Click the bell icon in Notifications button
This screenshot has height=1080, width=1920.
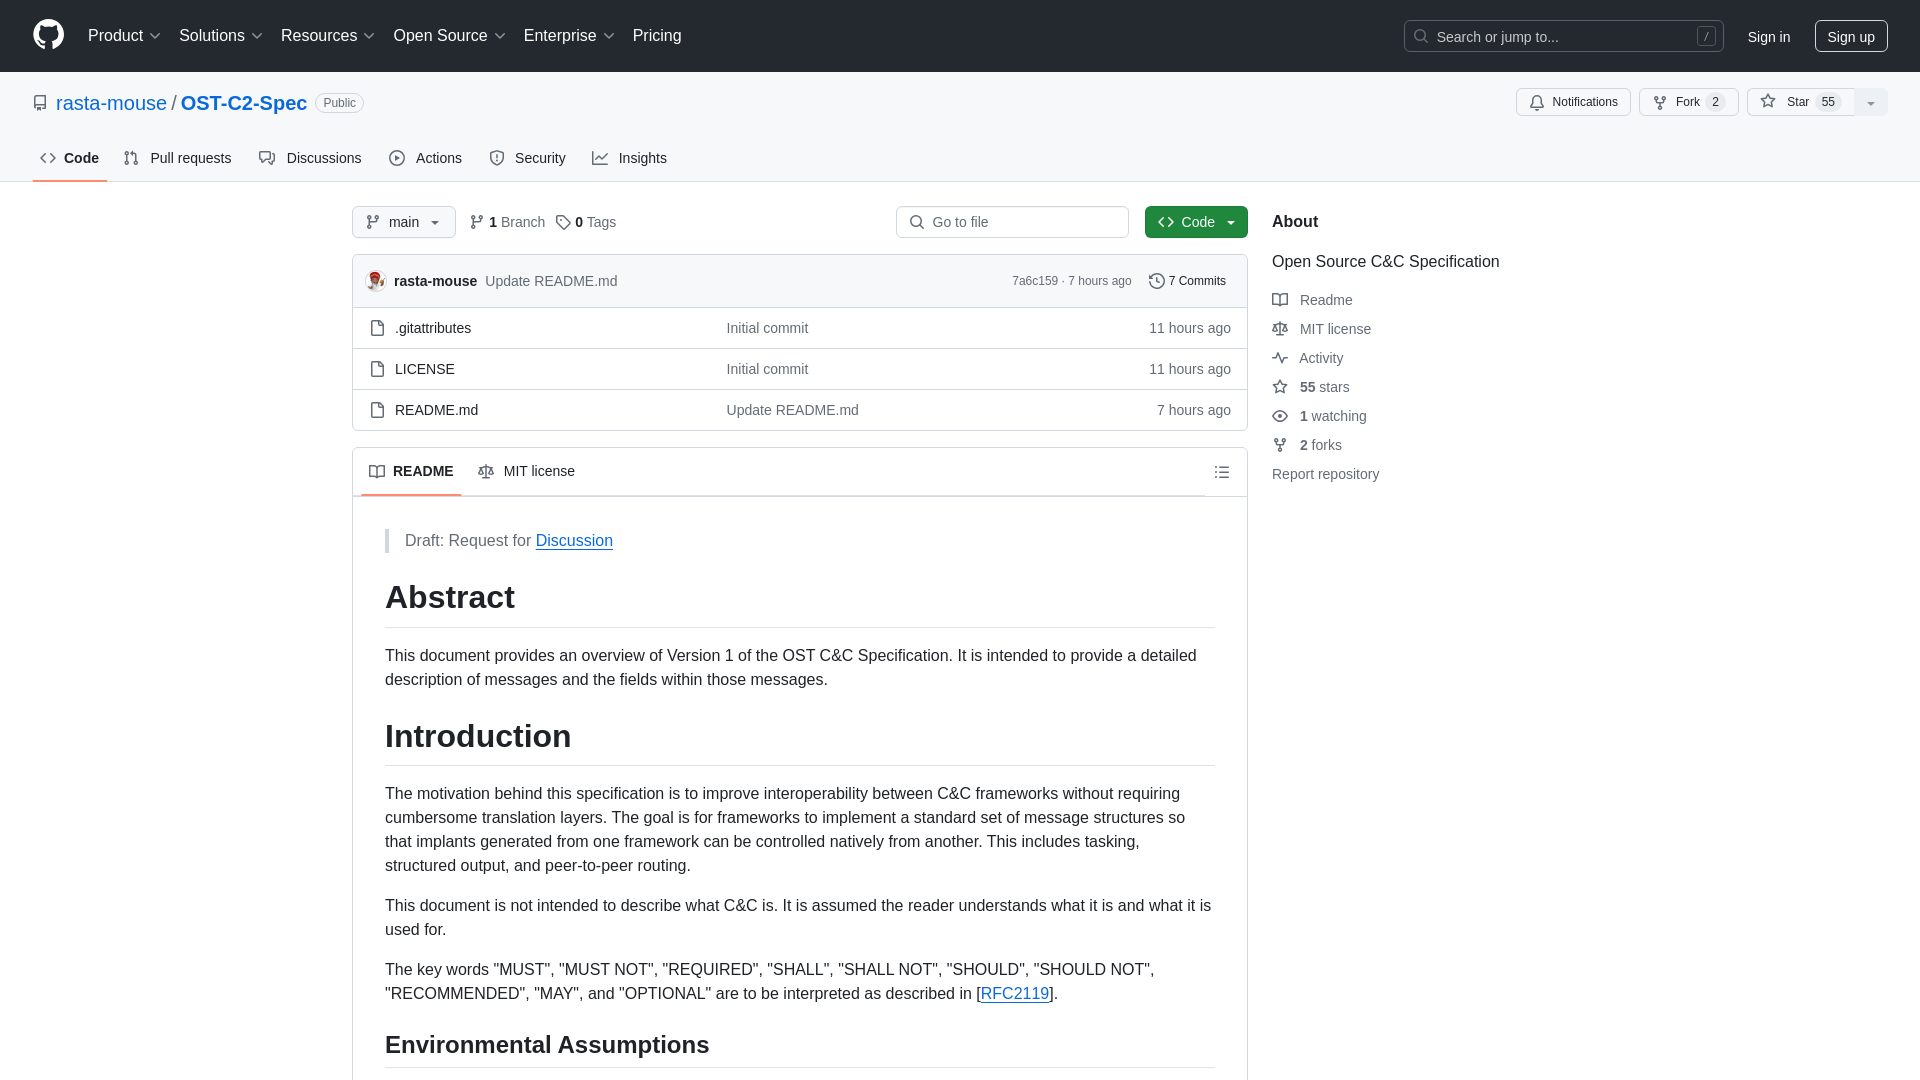pos(1537,102)
